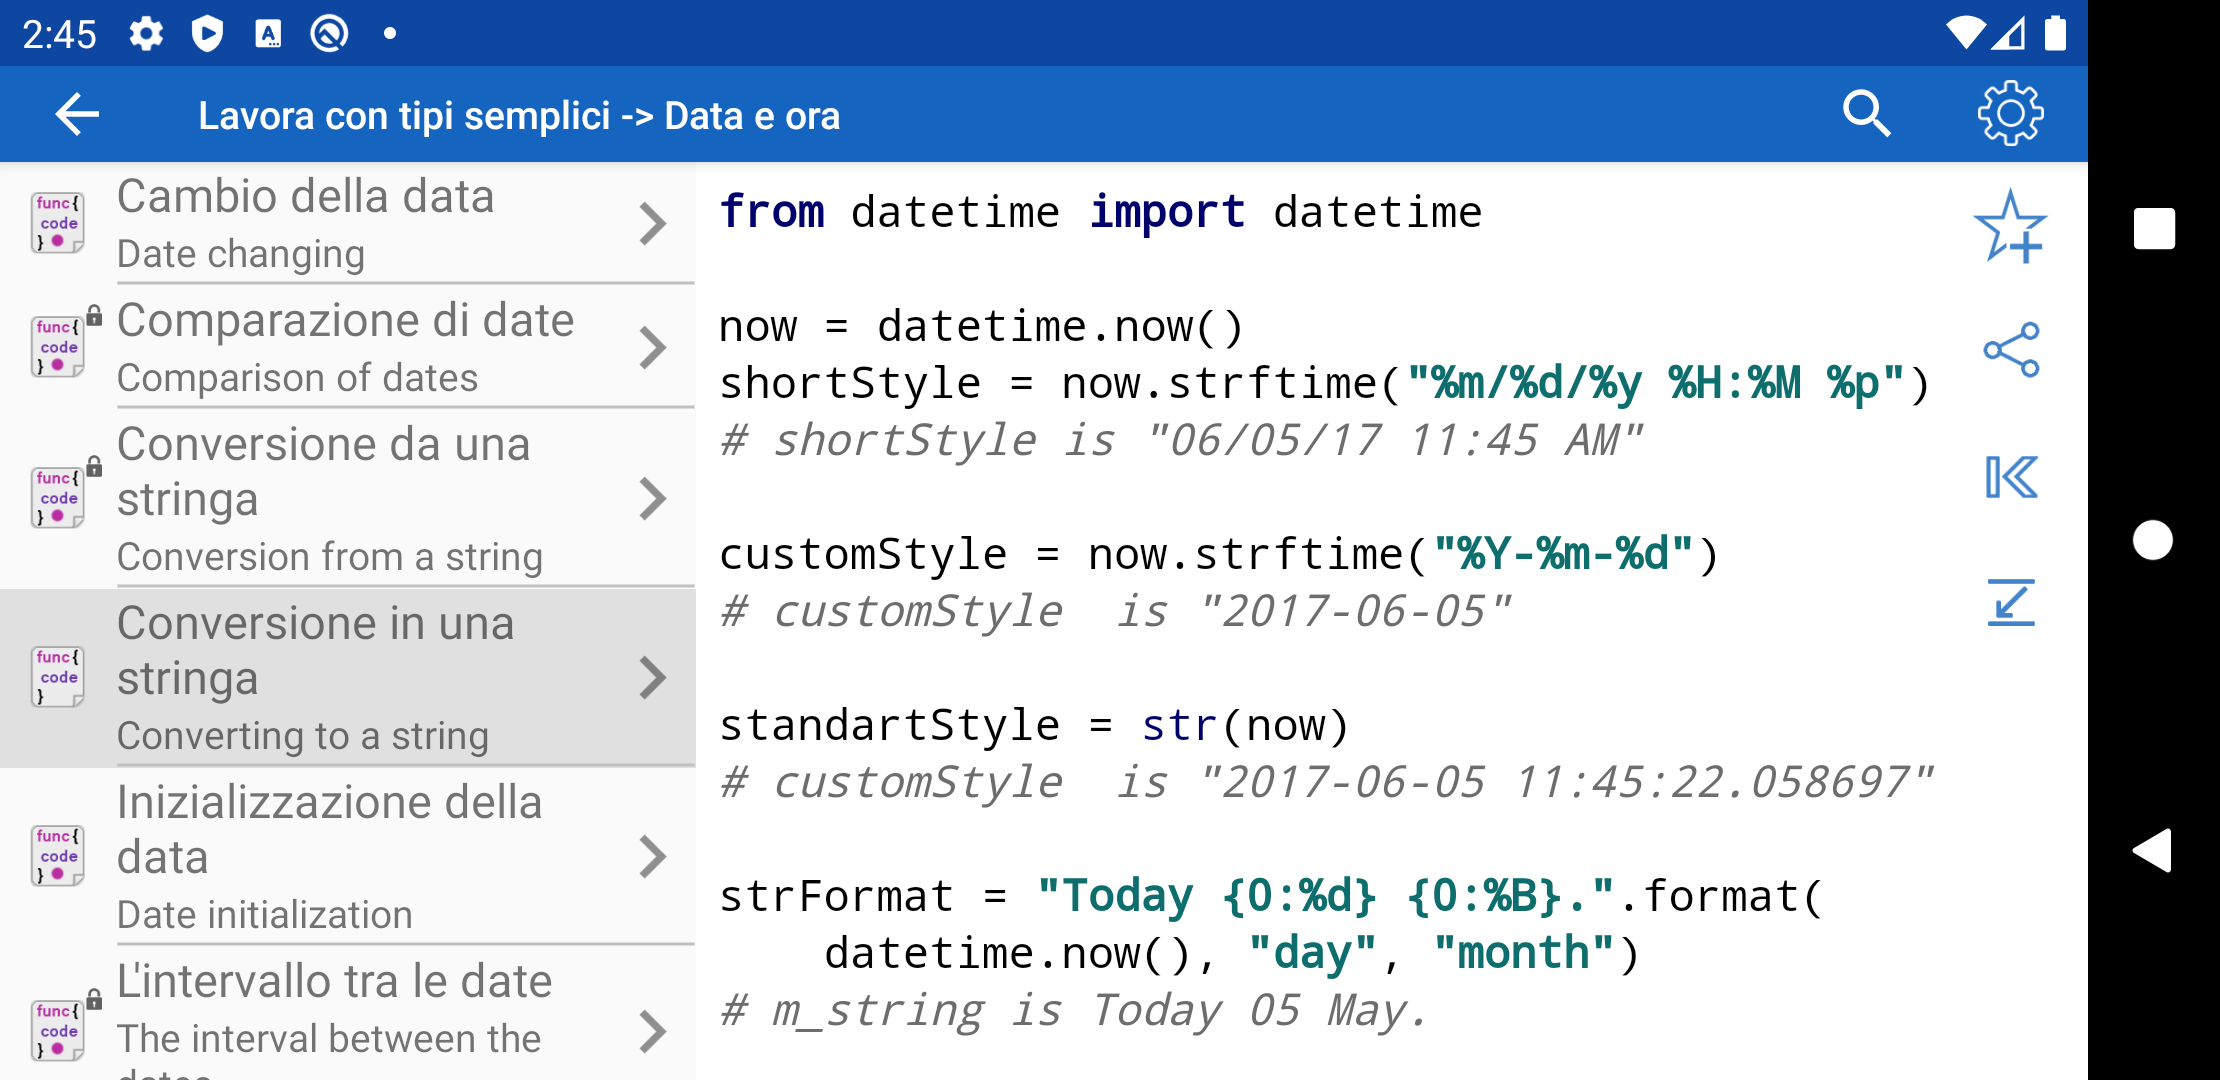Share the code snippet
Image resolution: width=2220 pixels, height=1080 pixels.
coord(2011,350)
